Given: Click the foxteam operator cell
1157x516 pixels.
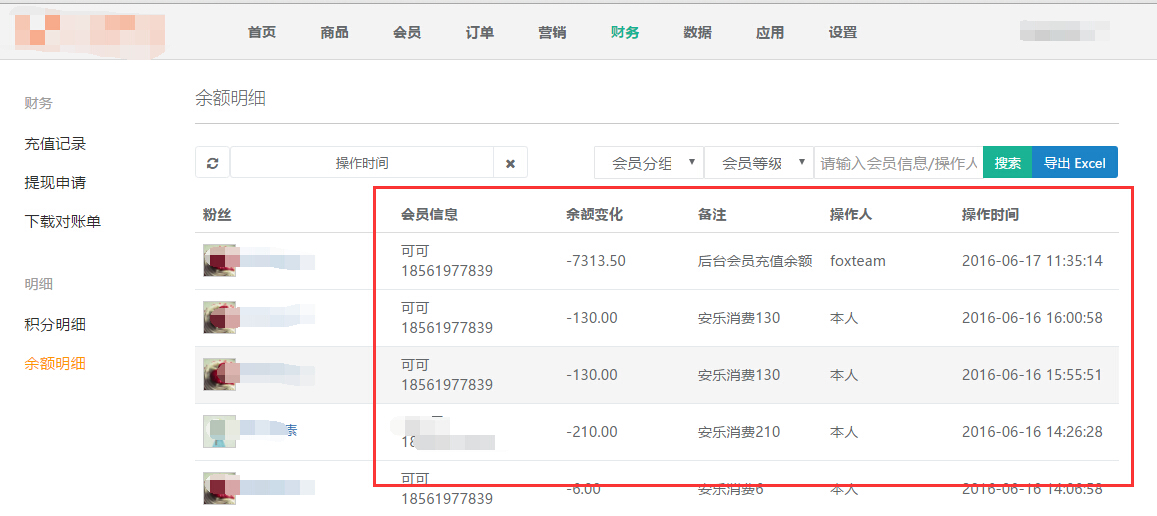Looking at the screenshot, I should [x=857, y=261].
